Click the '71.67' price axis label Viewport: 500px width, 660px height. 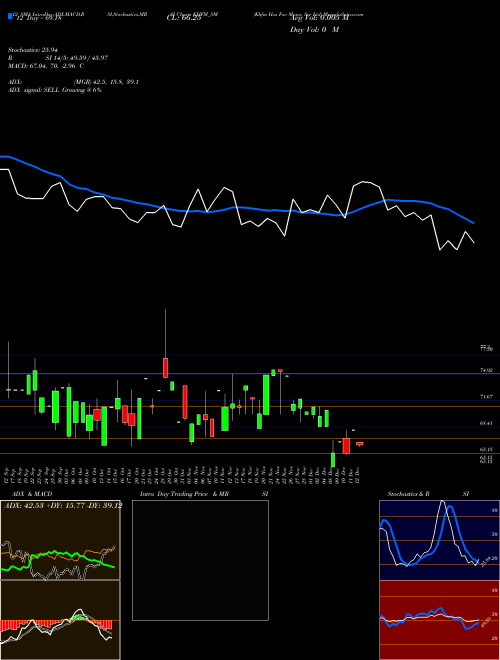point(486,397)
